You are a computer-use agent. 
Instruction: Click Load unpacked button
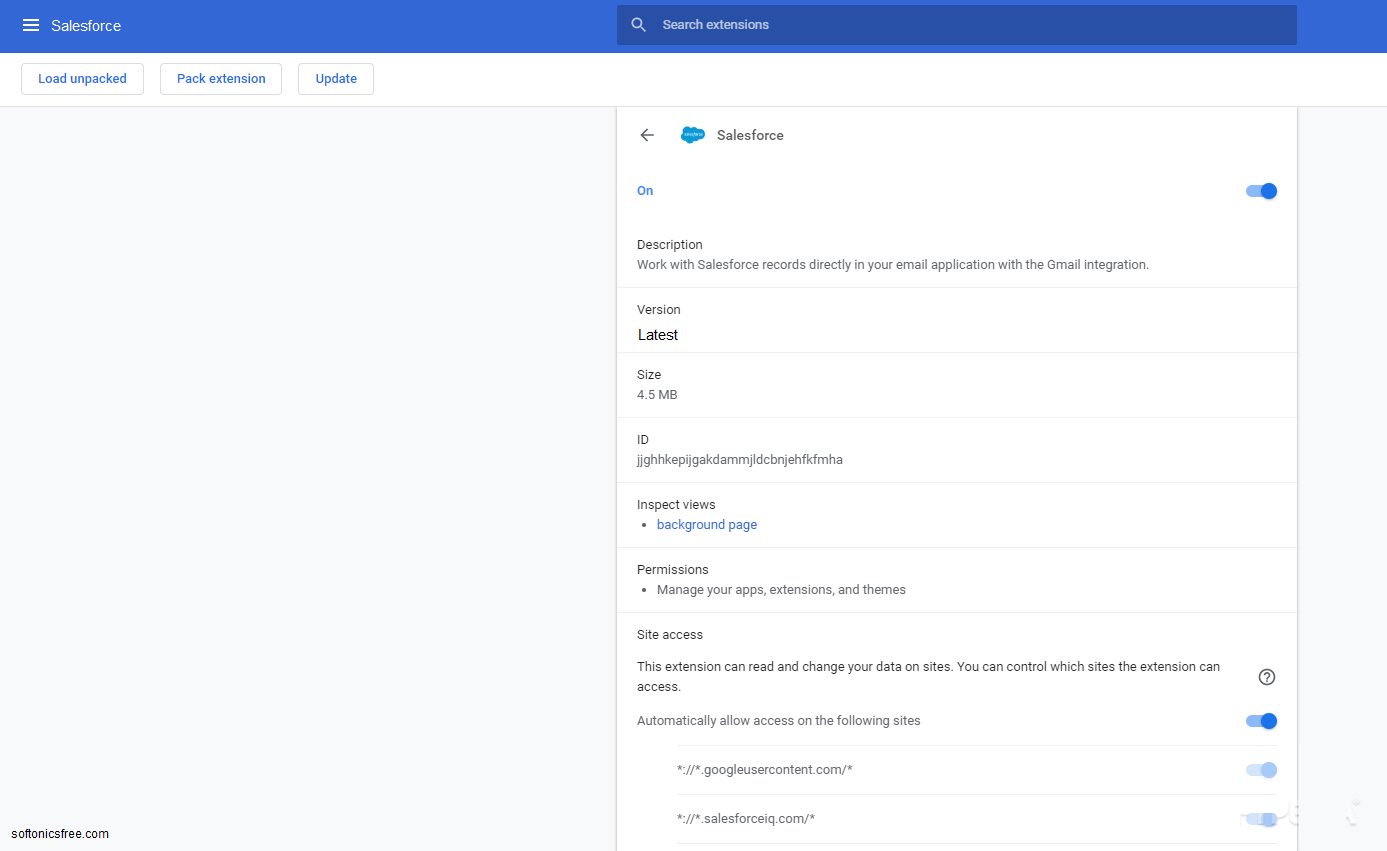(x=82, y=79)
